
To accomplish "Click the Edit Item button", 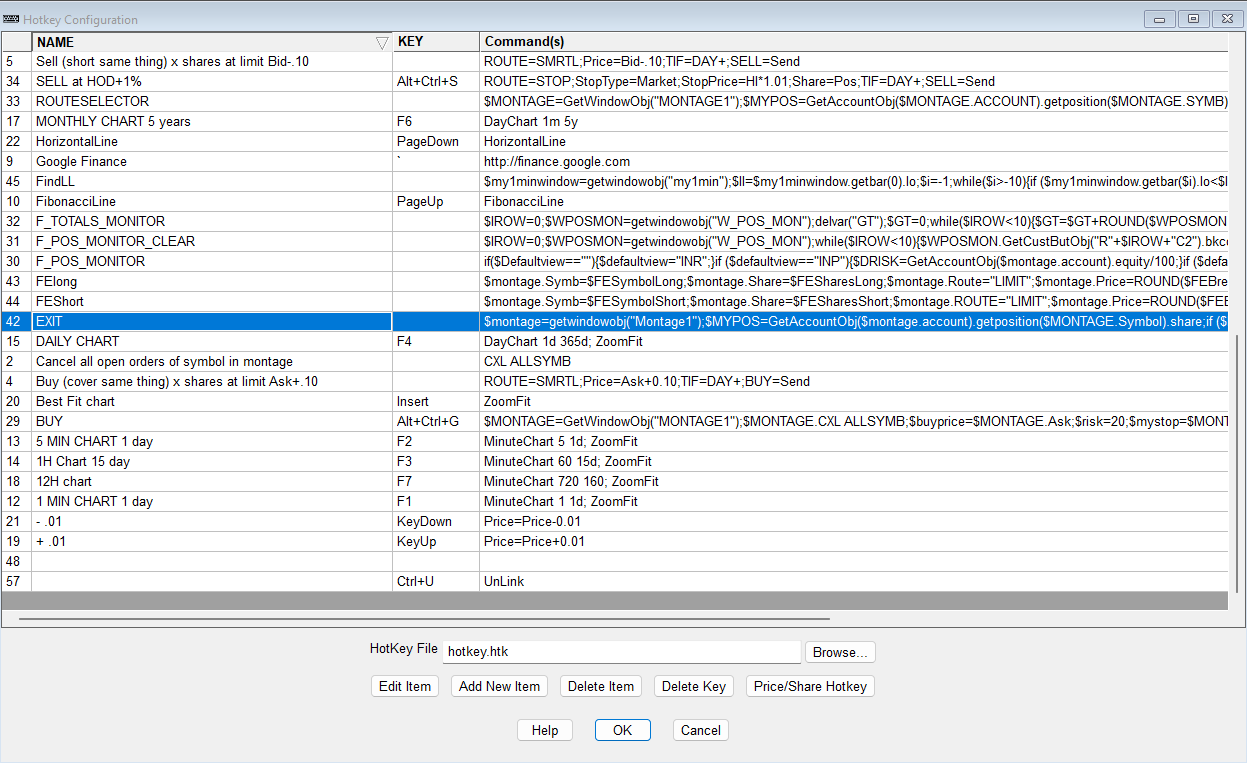I will tap(405, 686).
